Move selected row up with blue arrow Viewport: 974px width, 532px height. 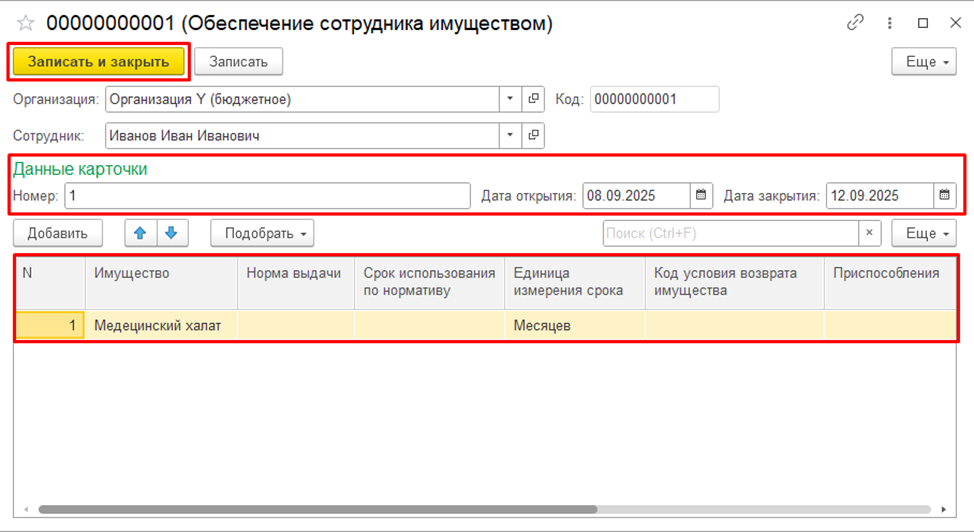coord(140,233)
